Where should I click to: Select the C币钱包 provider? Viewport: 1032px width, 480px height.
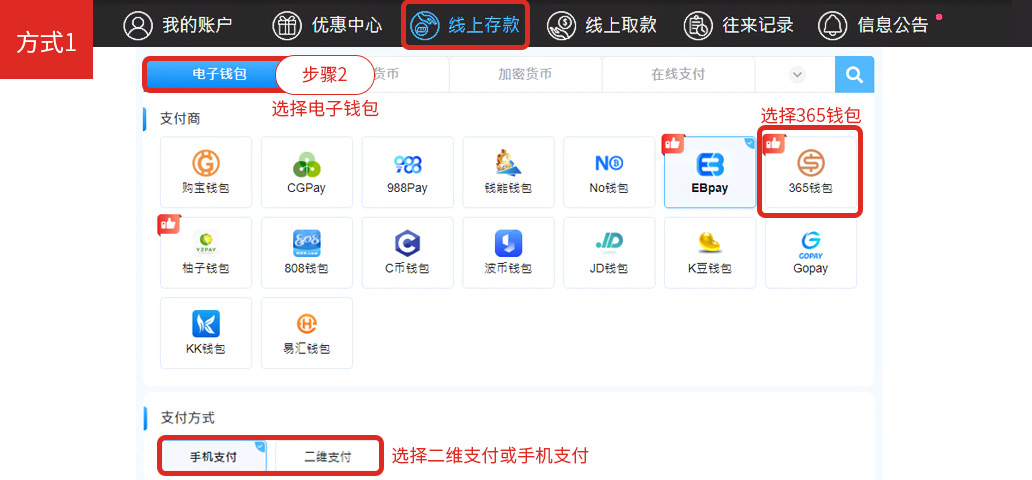click(x=407, y=253)
